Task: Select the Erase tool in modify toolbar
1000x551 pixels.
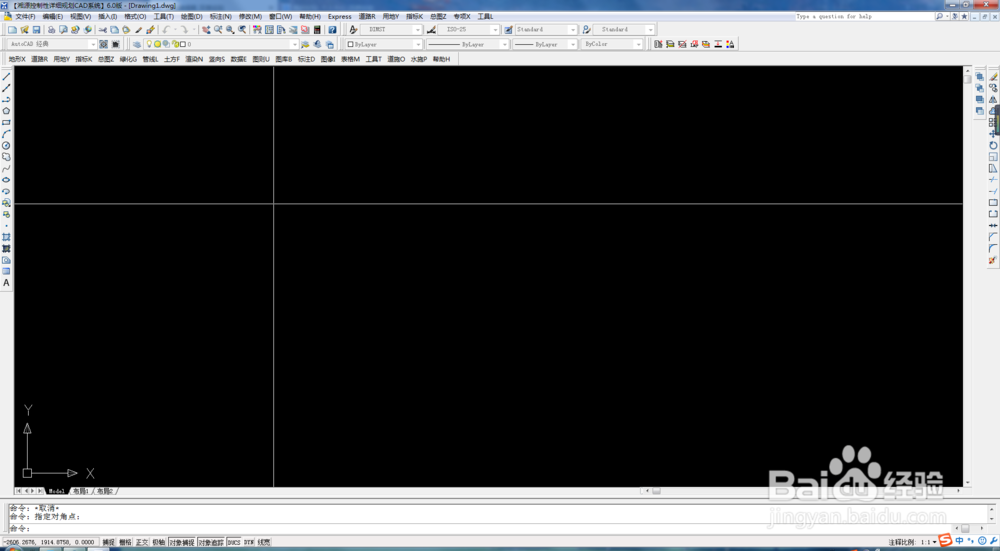Action: tap(993, 77)
